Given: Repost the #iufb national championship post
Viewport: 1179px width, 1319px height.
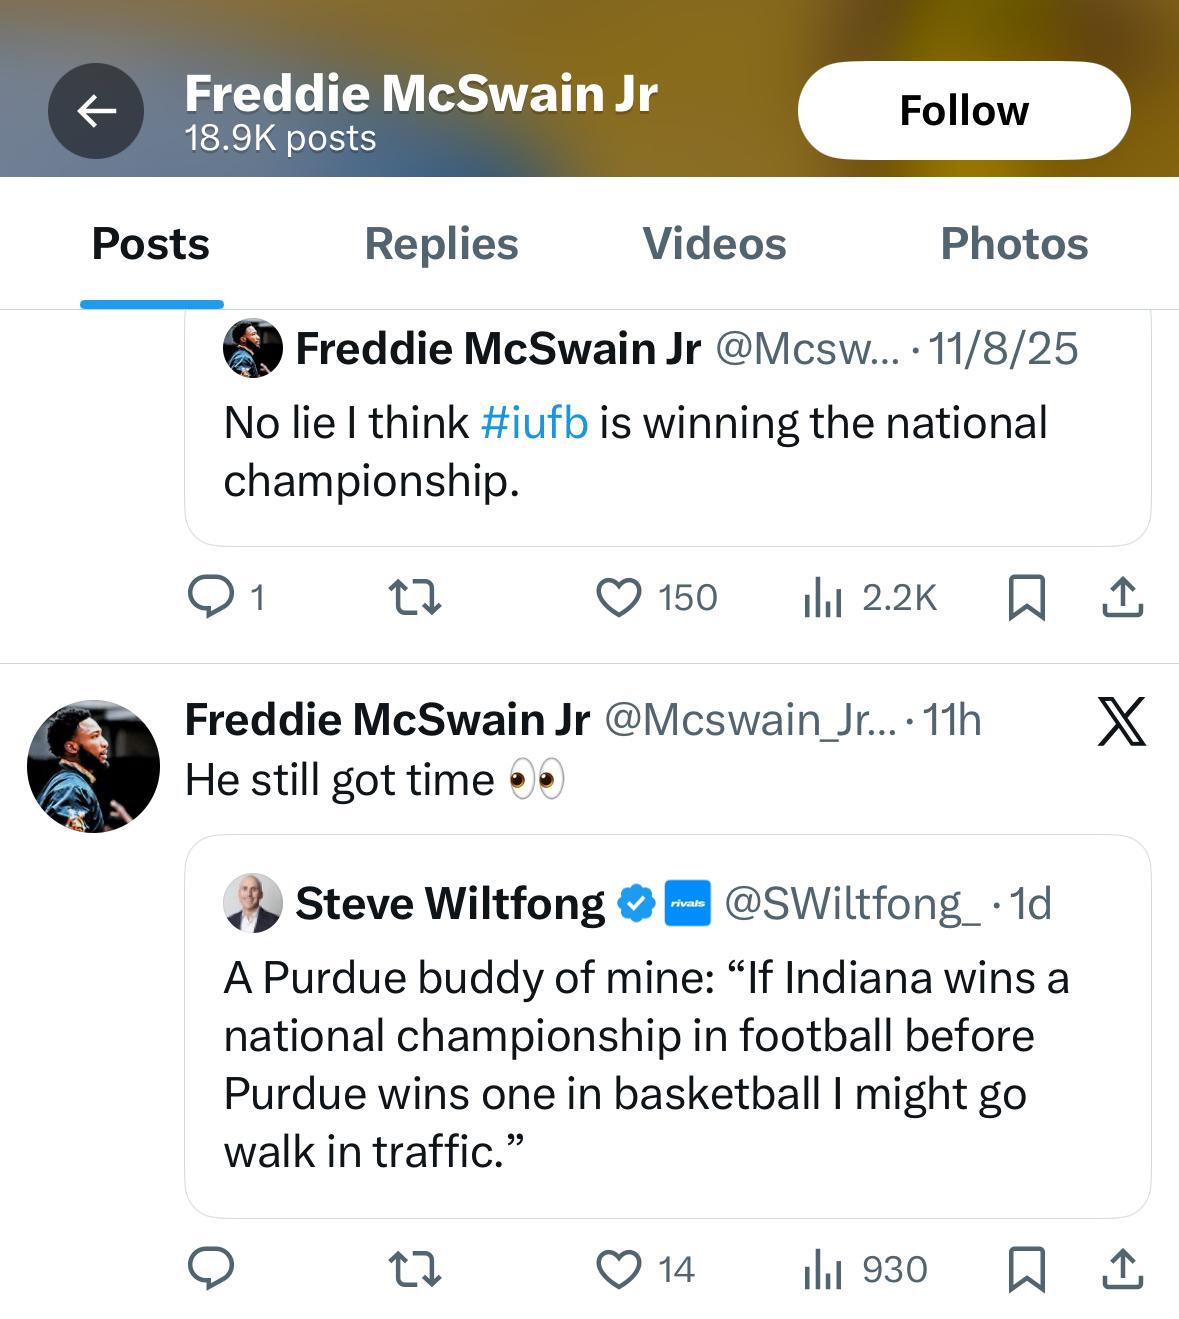Looking at the screenshot, I should [x=414, y=597].
